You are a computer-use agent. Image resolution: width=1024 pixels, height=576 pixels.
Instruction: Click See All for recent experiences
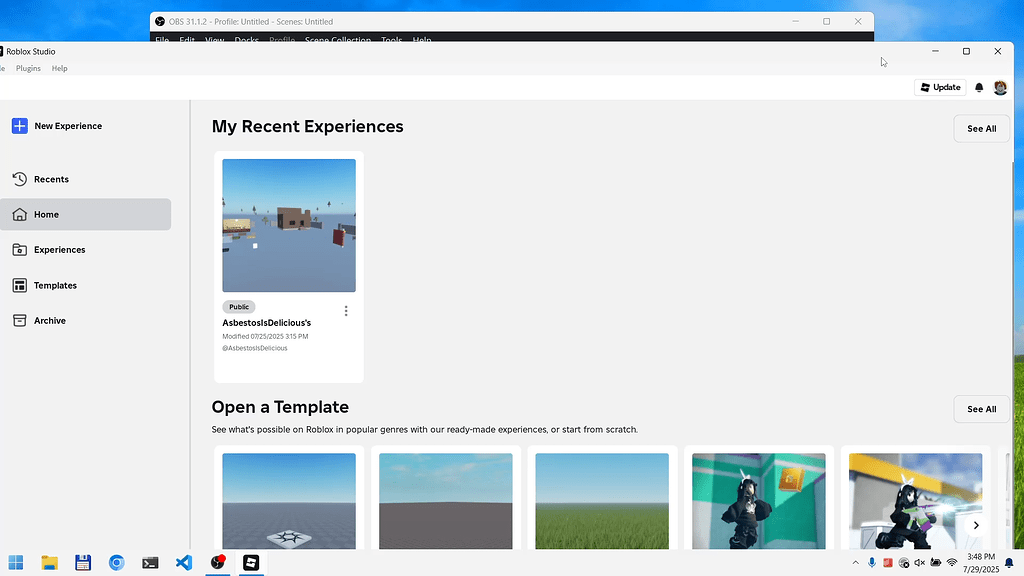click(981, 129)
